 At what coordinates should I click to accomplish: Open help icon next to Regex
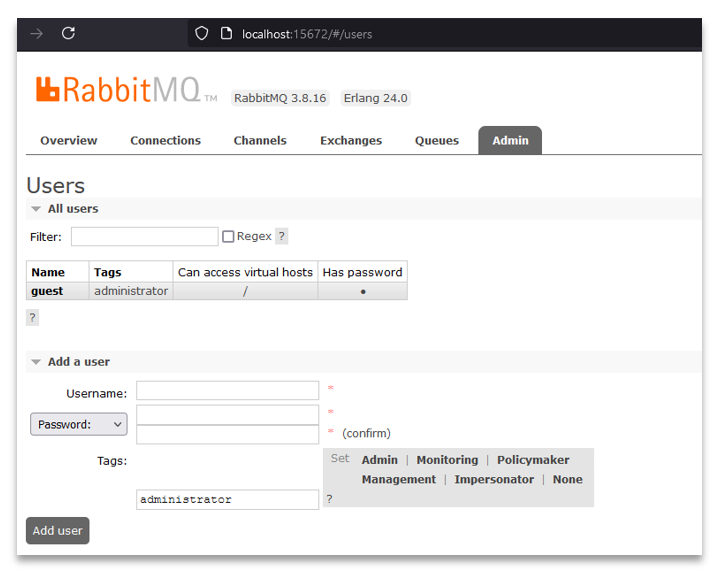282,236
